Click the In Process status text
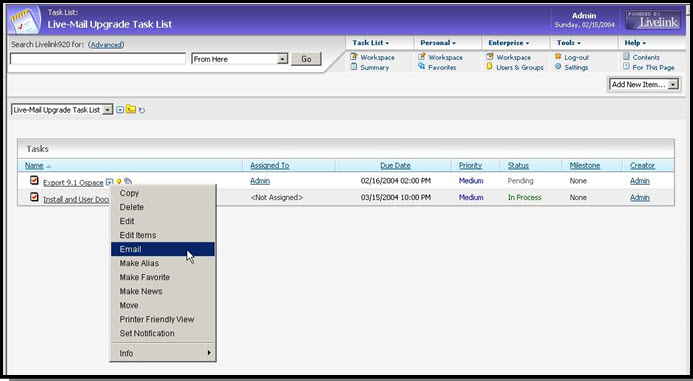 pyautogui.click(x=524, y=198)
